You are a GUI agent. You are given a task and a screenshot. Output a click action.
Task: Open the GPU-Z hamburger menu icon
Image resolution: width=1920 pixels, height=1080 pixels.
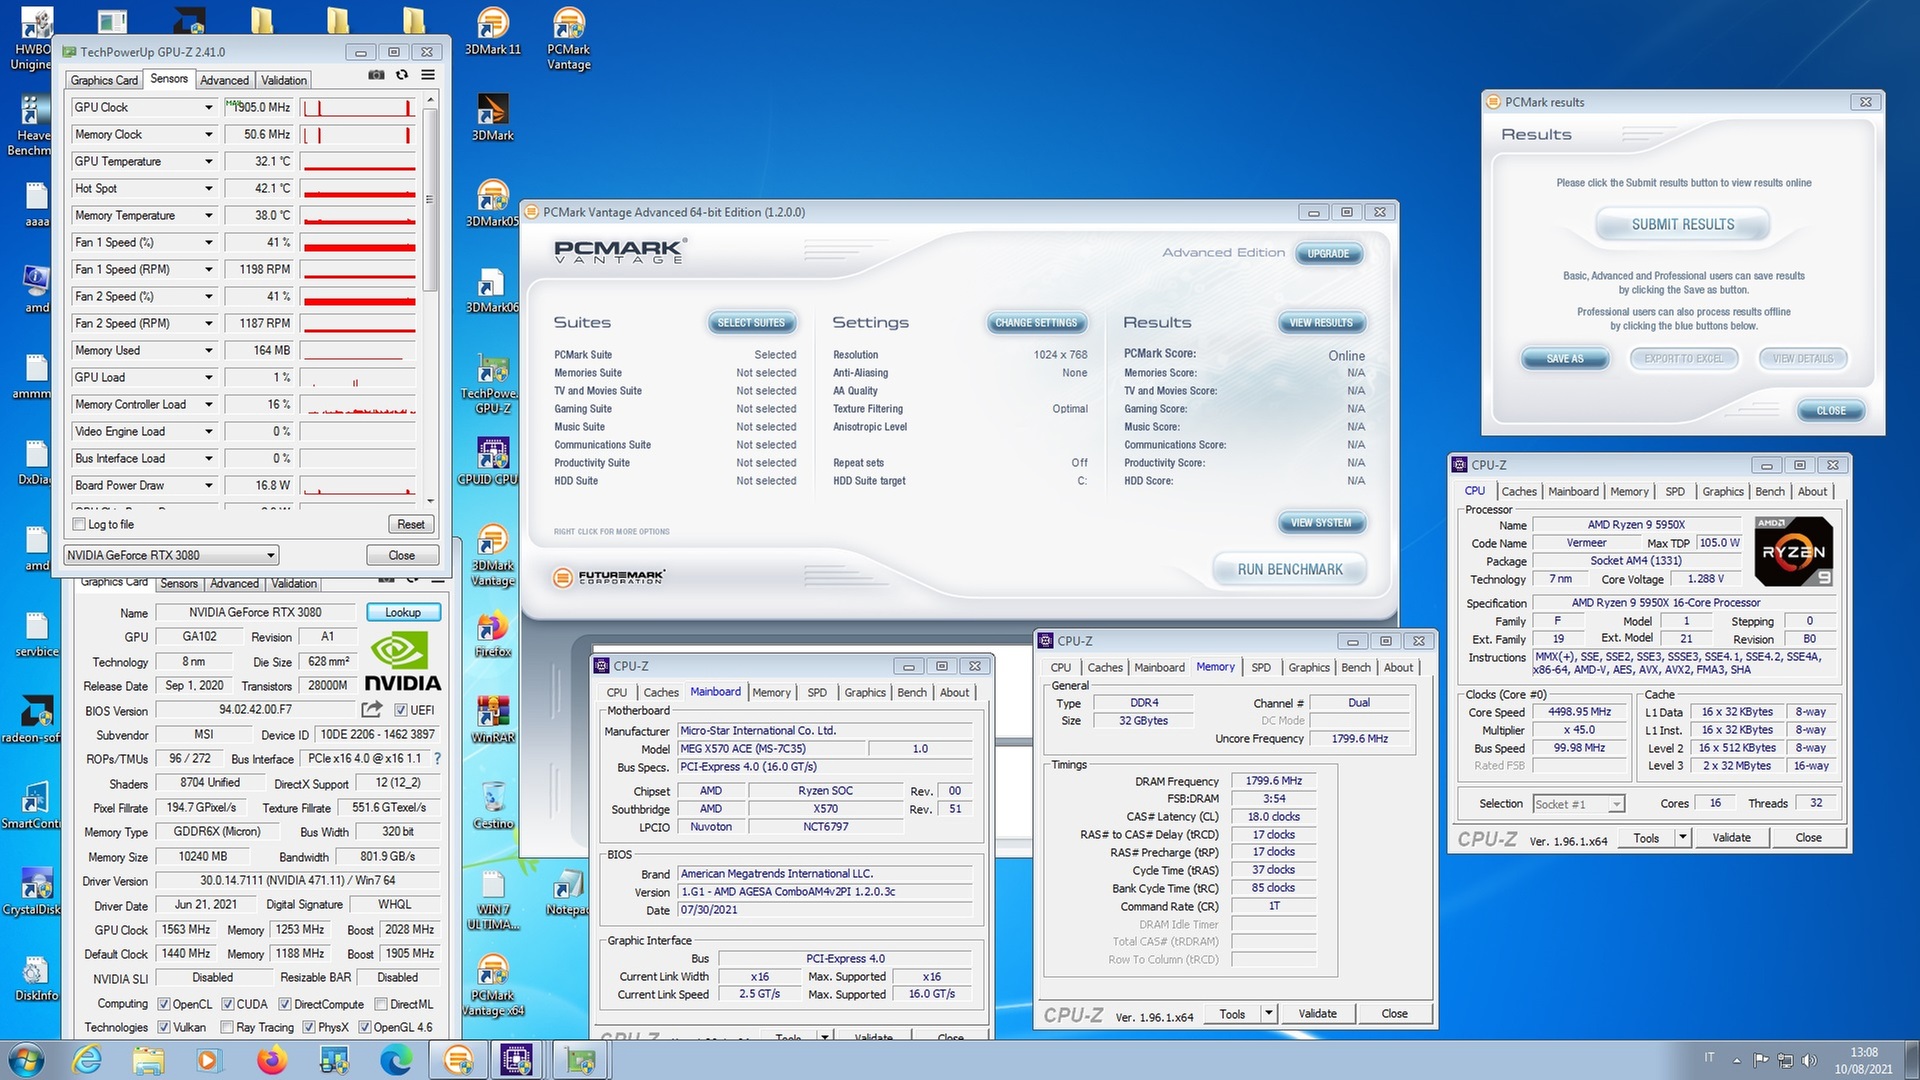coord(428,75)
